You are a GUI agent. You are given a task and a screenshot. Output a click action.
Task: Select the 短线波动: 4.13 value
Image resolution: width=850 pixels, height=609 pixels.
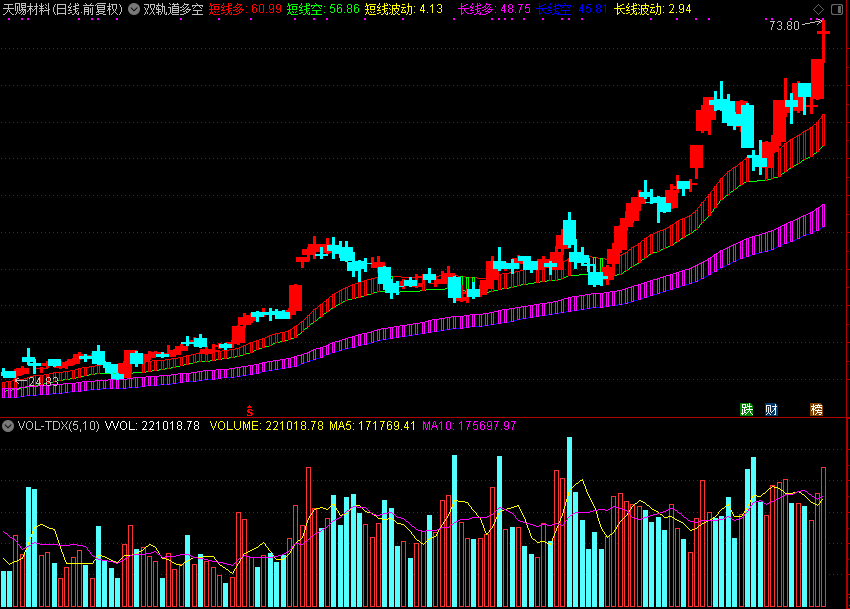[x=403, y=9]
